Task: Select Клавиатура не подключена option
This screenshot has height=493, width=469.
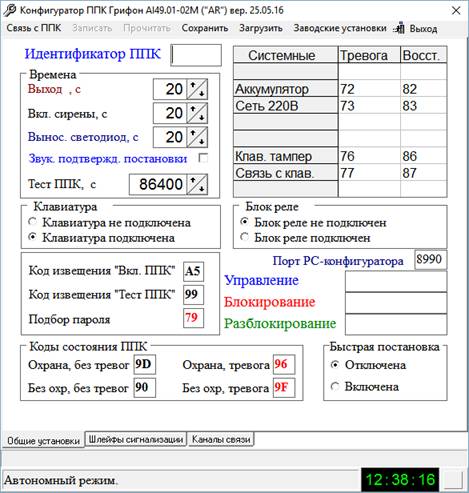Action: point(33,222)
